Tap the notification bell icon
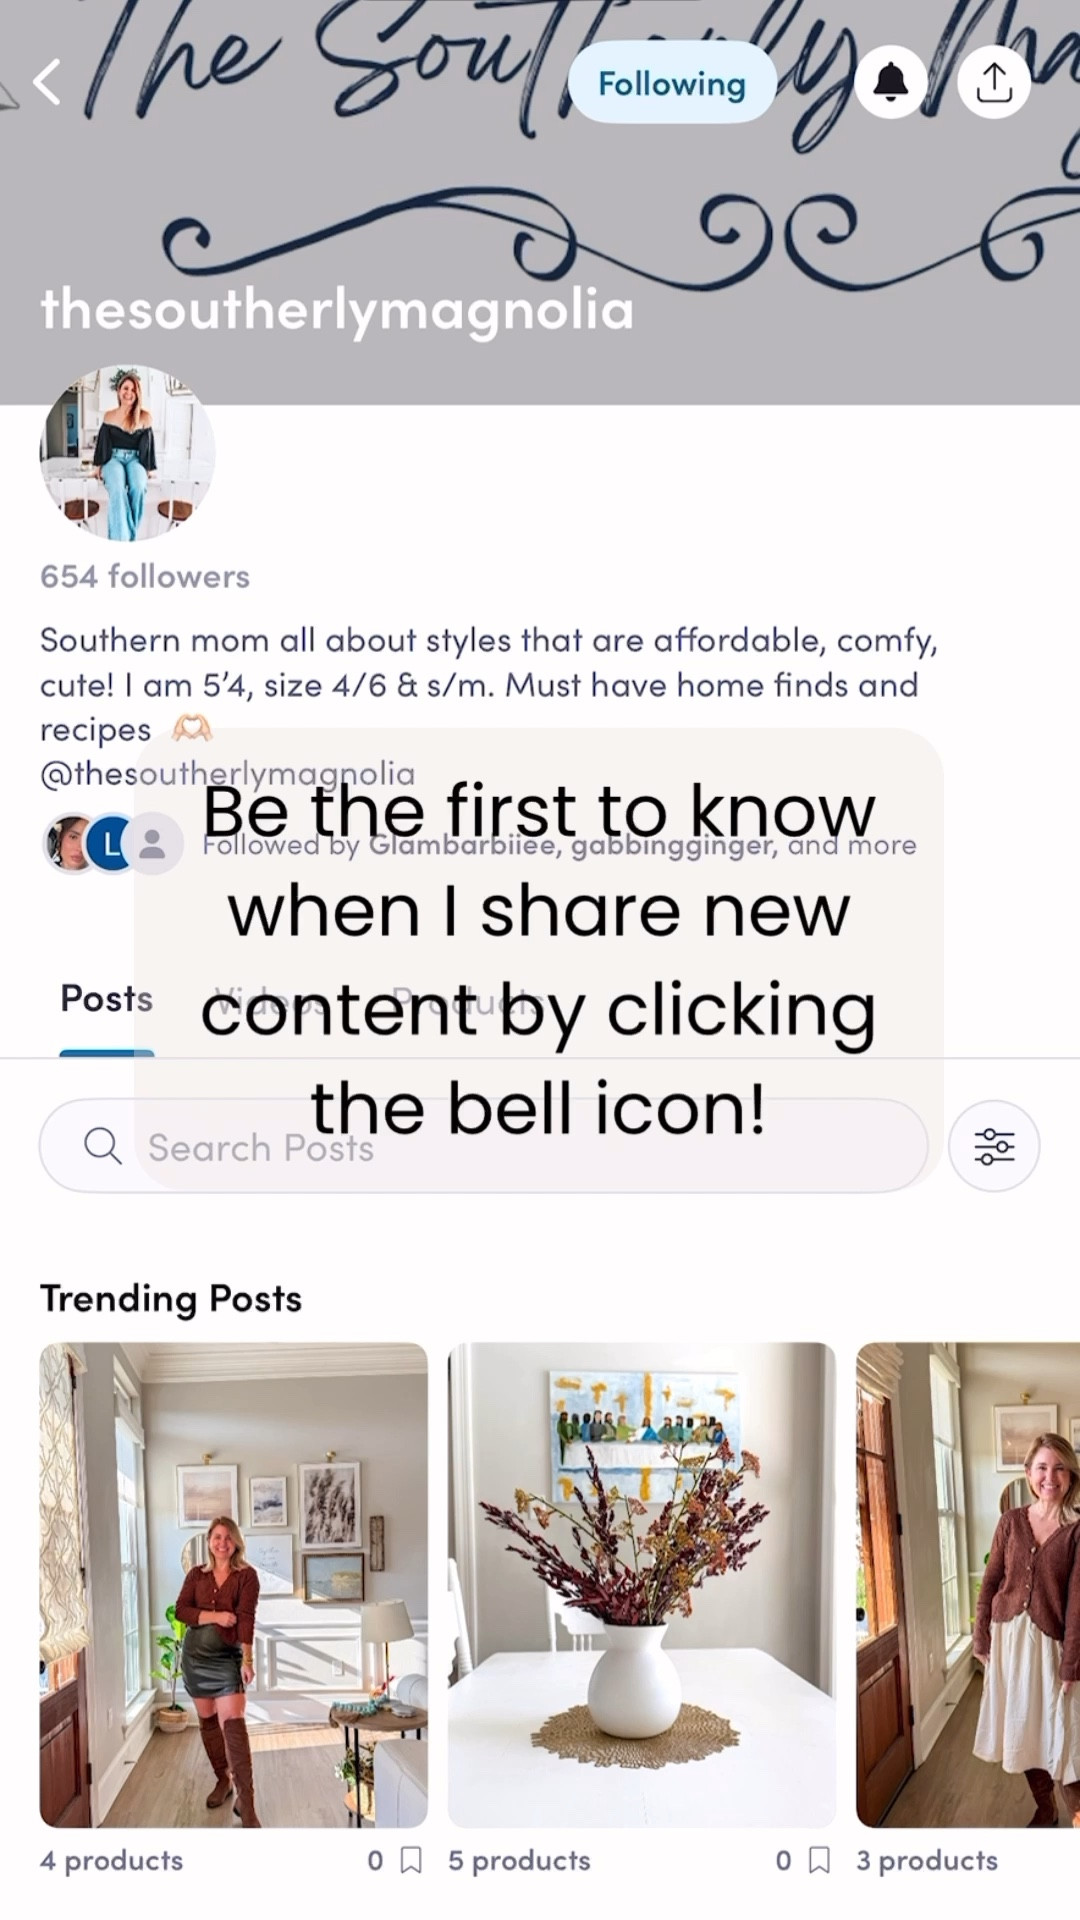The image size is (1080, 1920). (891, 82)
